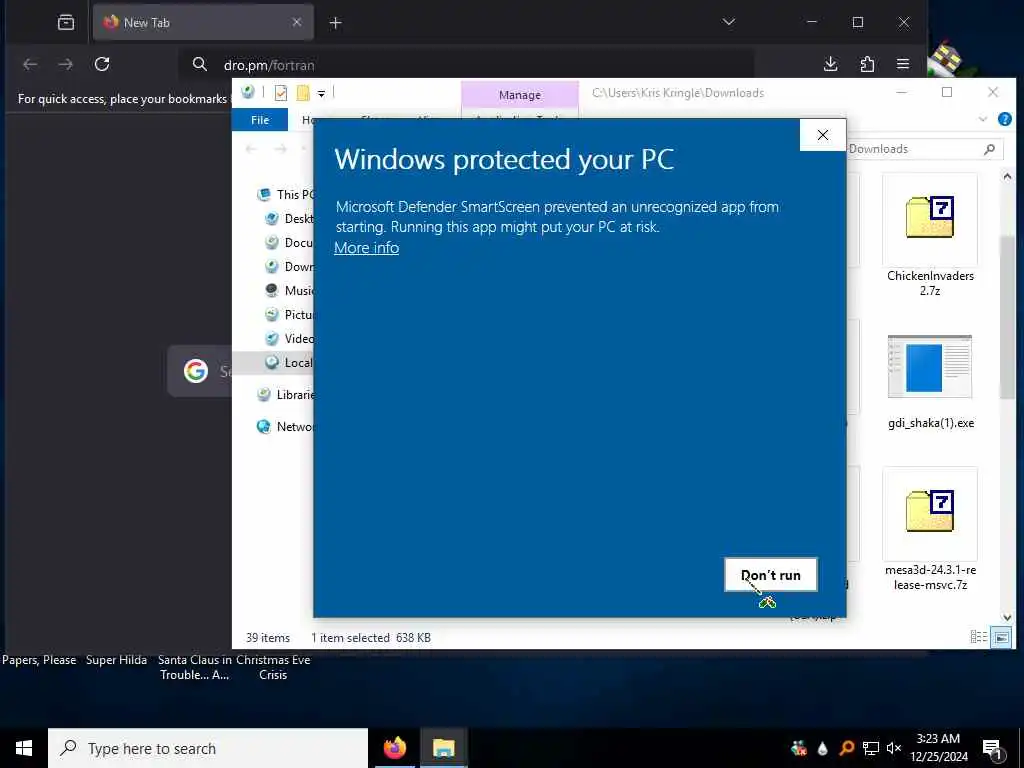The width and height of the screenshot is (1024, 768).
Task: Select gdi_shaka(1).exe file
Action: pyautogui.click(x=930, y=382)
